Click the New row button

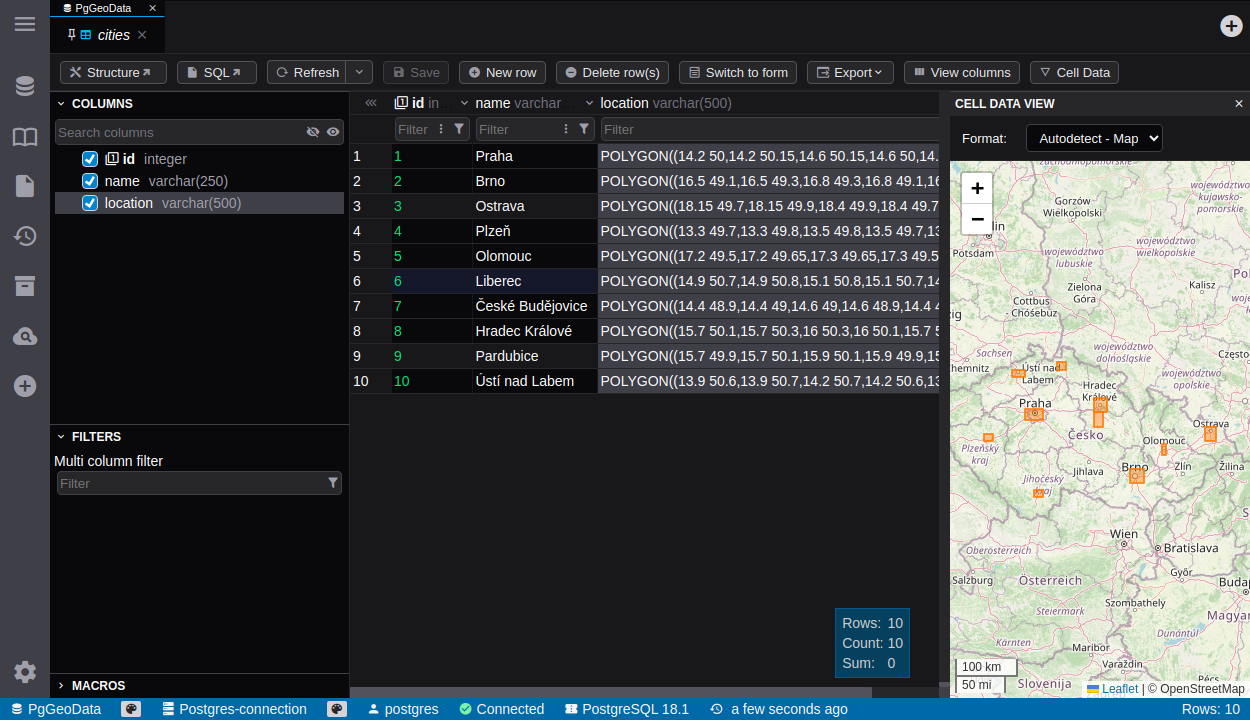502,72
